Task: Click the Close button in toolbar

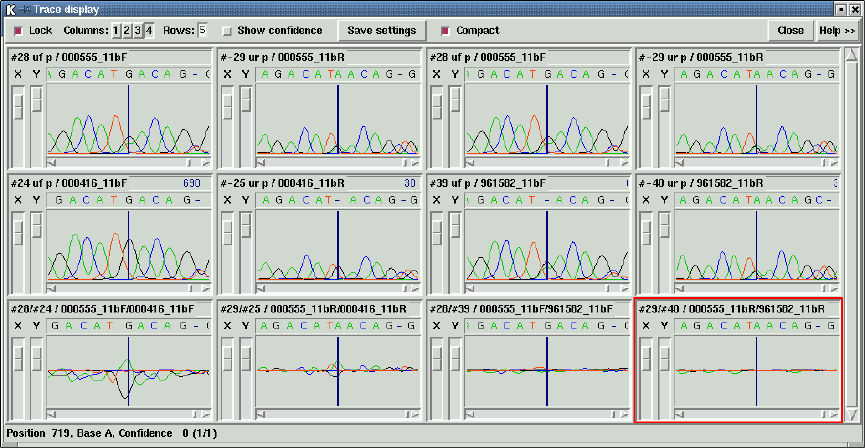Action: click(x=791, y=30)
